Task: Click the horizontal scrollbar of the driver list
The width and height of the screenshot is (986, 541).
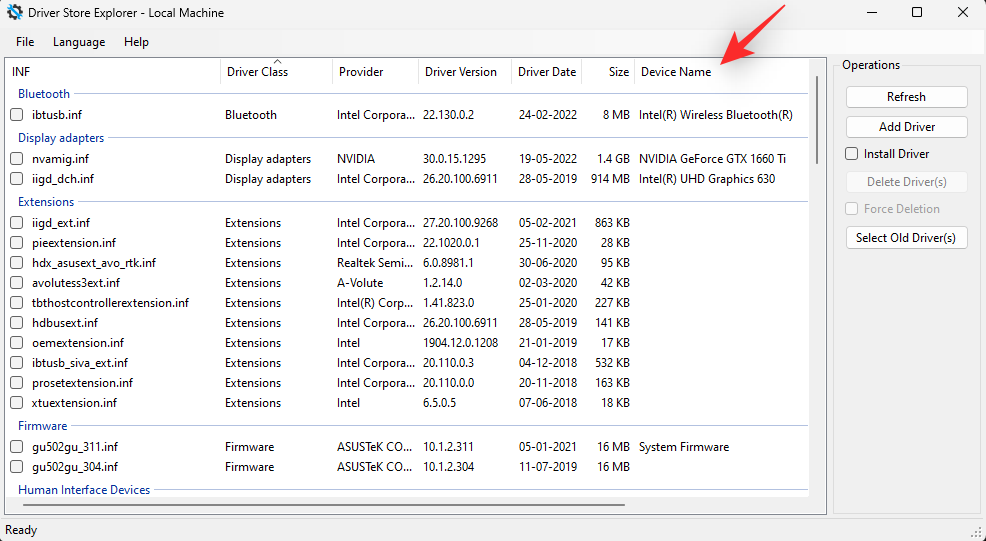Action: [320, 506]
